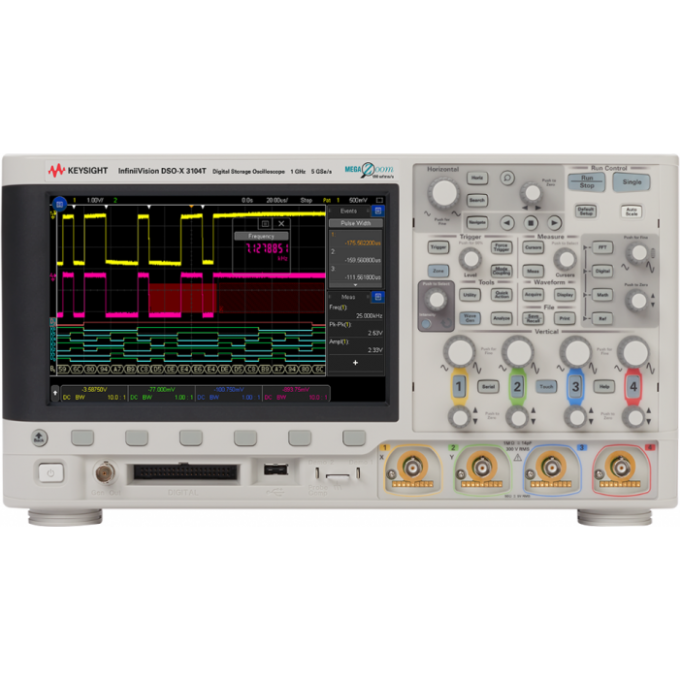Tap the 500mV trigger level readout

tap(358, 200)
